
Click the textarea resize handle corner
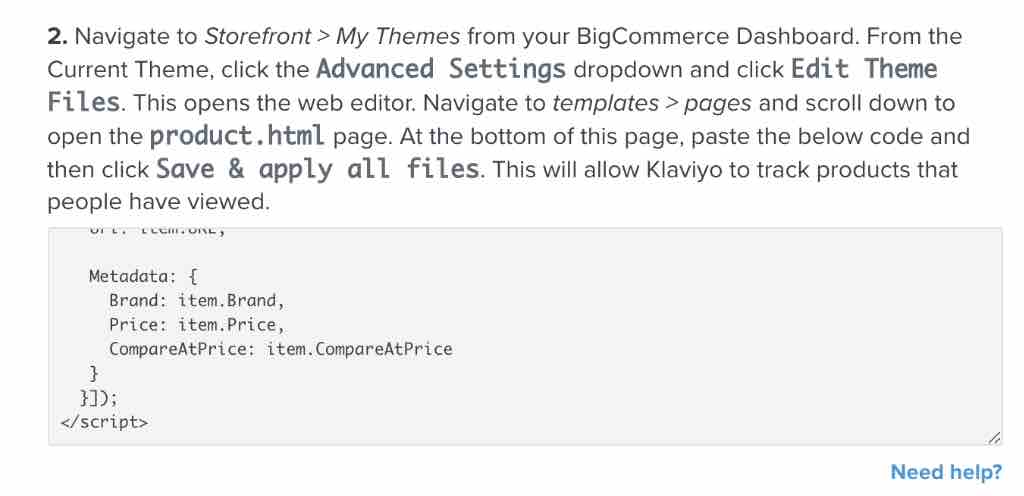pyautogui.click(x=993, y=437)
